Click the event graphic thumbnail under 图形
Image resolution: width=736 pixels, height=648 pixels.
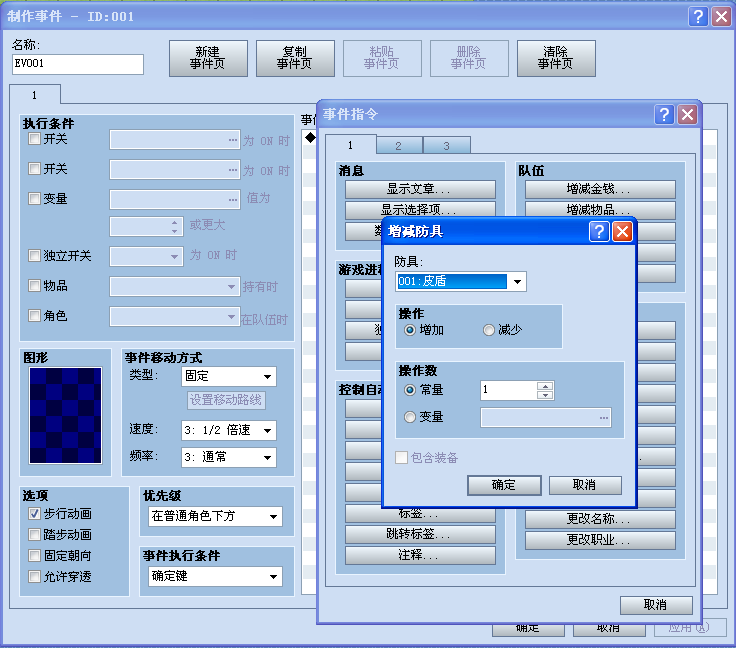pyautogui.click(x=65, y=416)
